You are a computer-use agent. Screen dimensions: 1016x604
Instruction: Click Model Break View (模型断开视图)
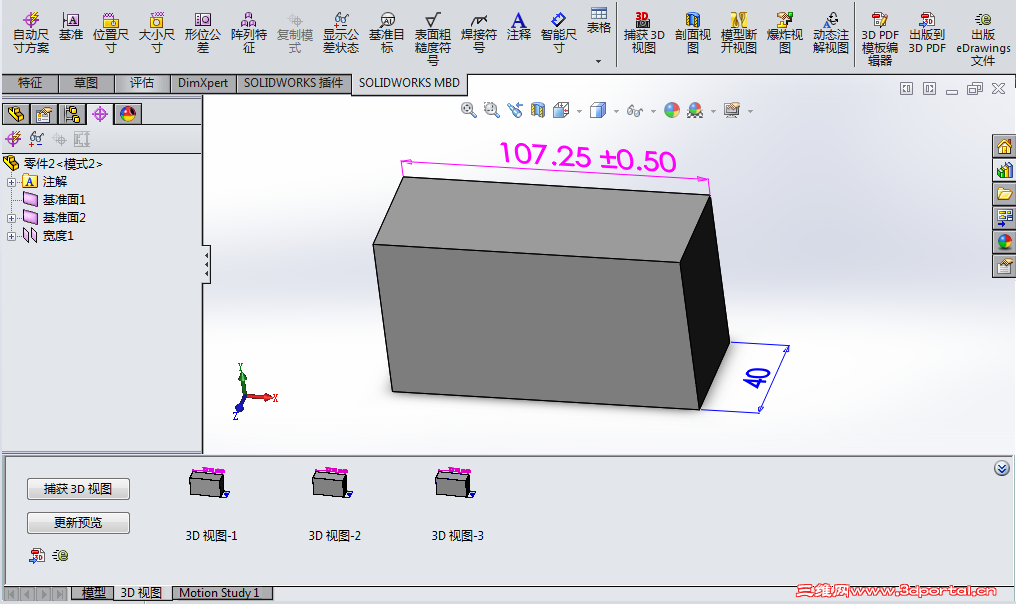point(739,32)
